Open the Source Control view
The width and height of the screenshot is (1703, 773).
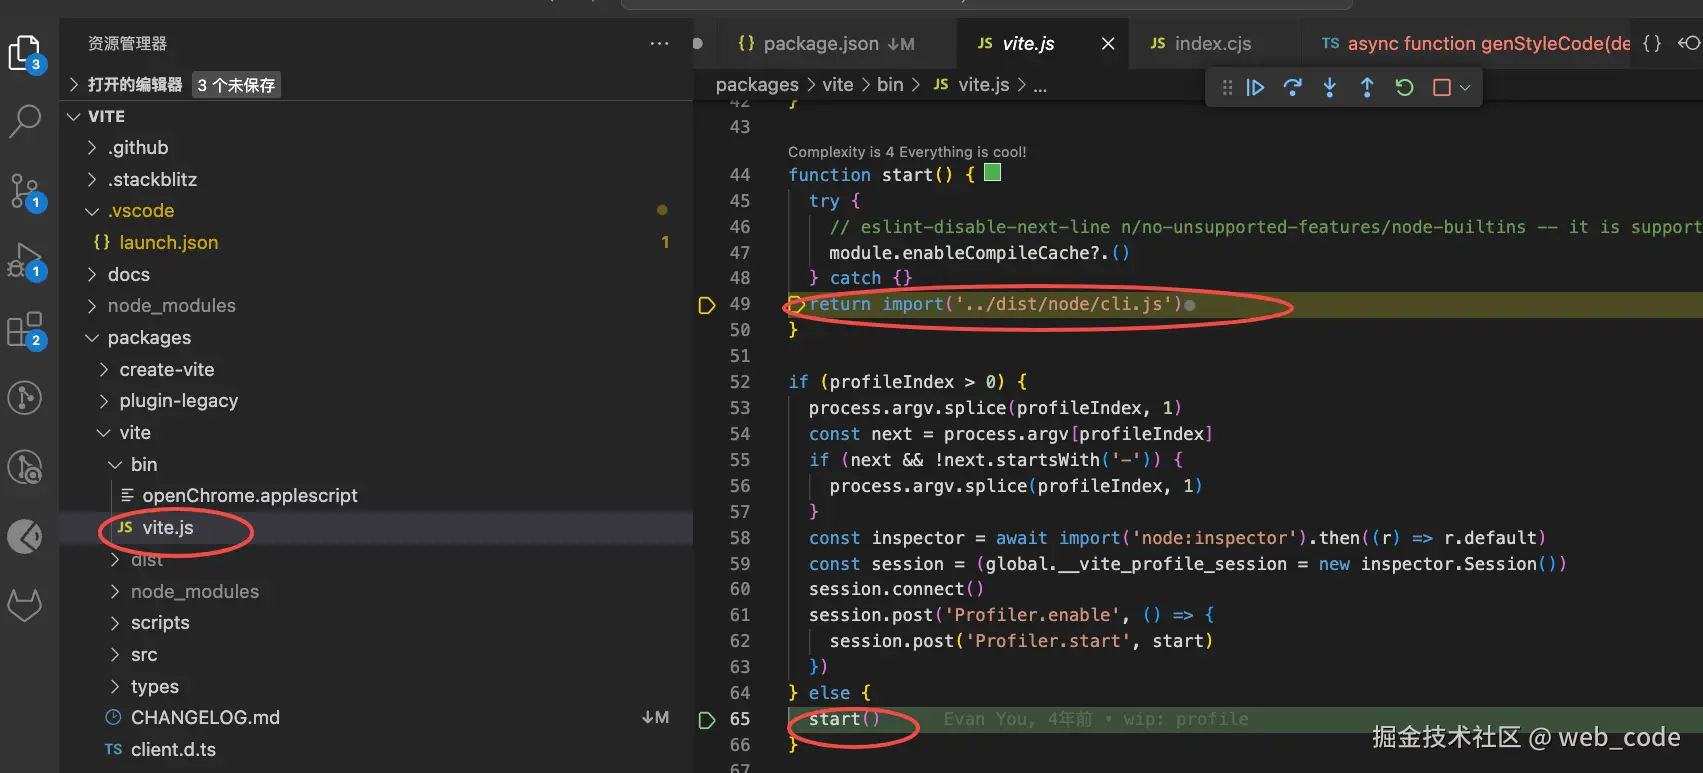click(24, 190)
